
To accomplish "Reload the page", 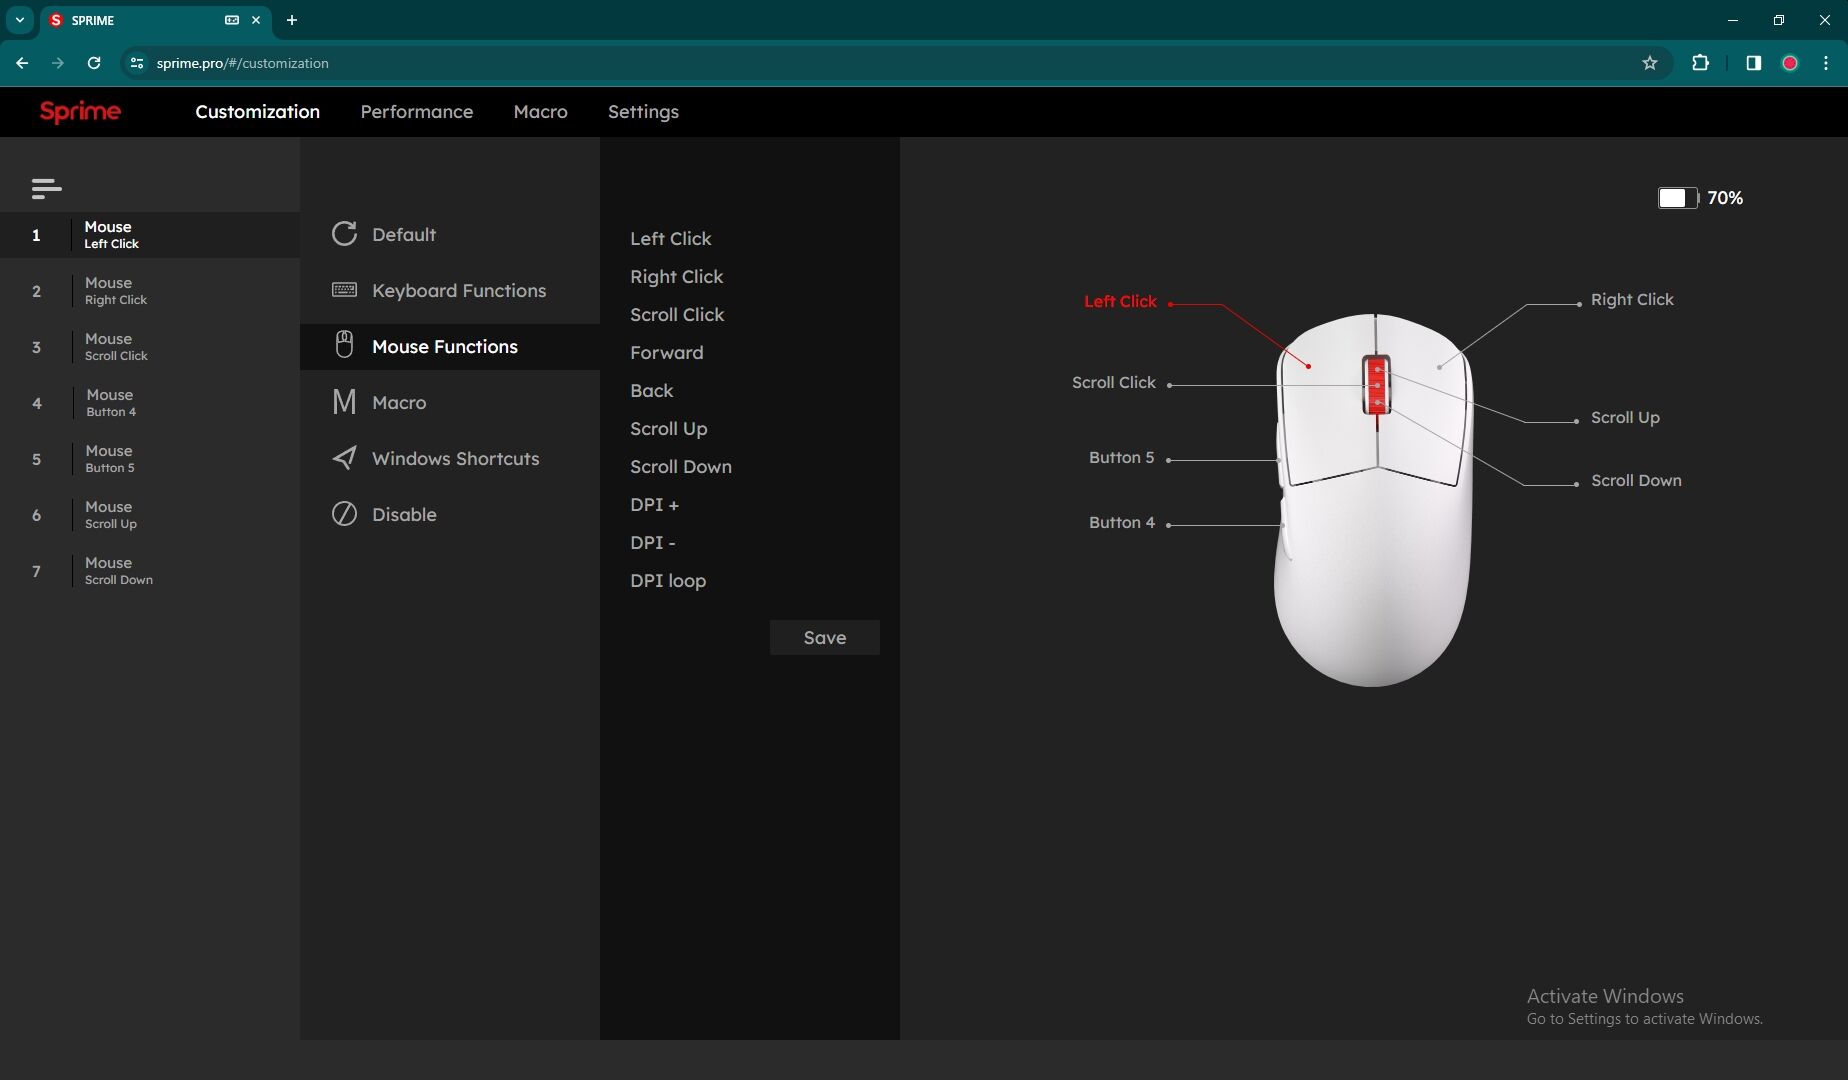I will [x=94, y=63].
